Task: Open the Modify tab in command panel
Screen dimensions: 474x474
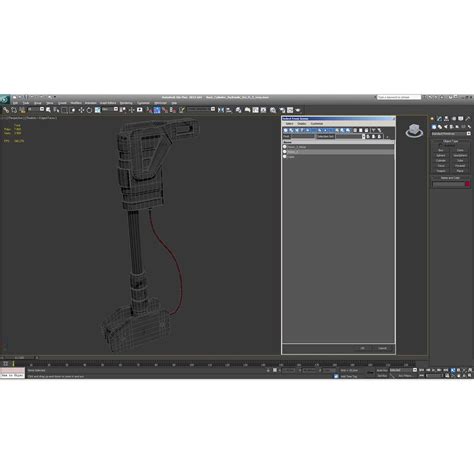Action: click(x=439, y=119)
